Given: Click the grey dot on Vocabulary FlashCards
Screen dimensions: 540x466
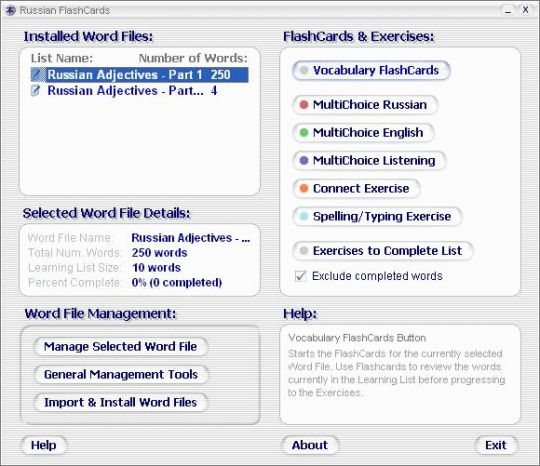Looking at the screenshot, I should click(304, 70).
